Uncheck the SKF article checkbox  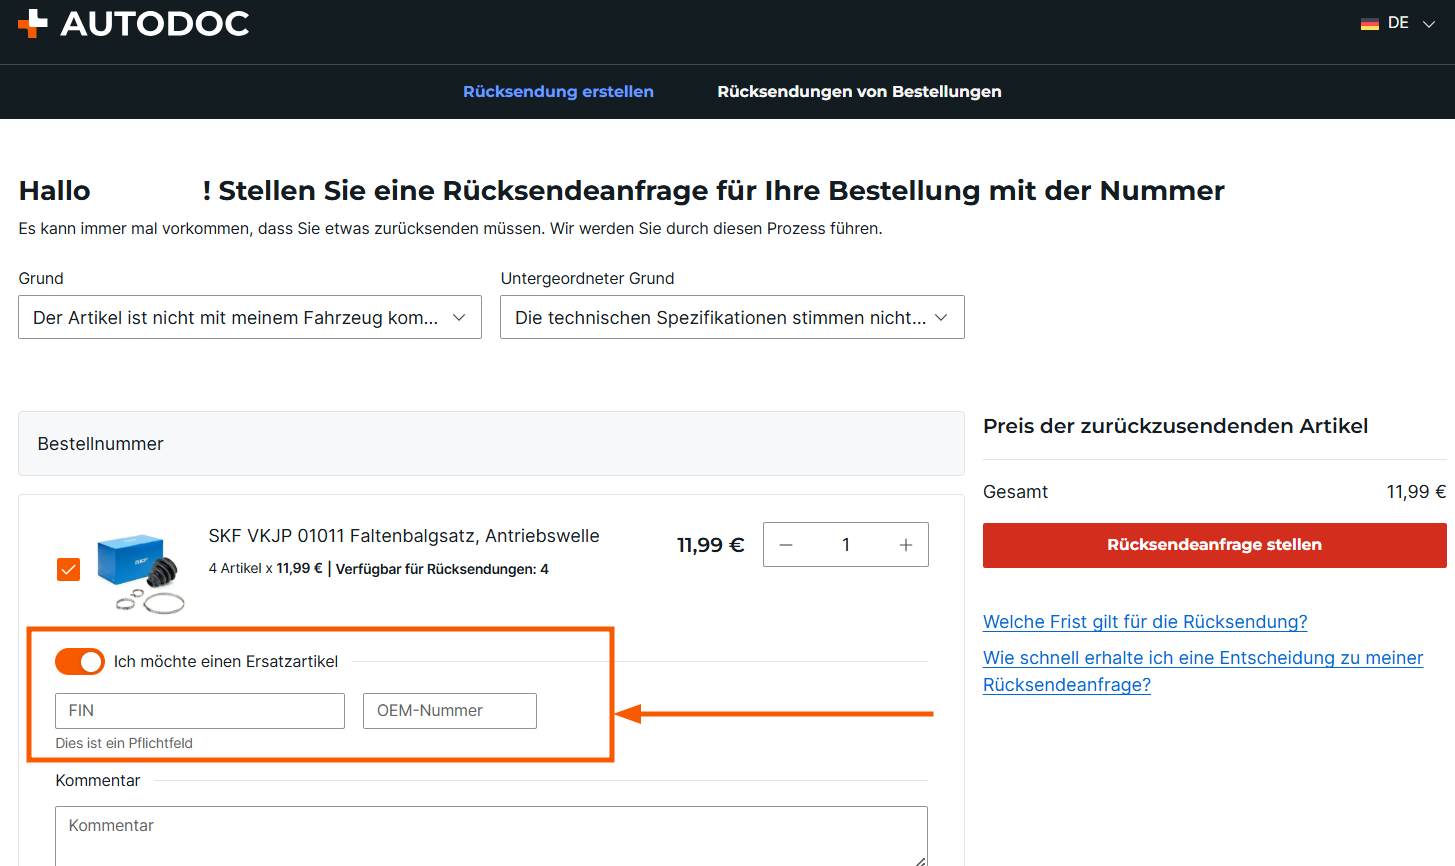[x=69, y=570]
